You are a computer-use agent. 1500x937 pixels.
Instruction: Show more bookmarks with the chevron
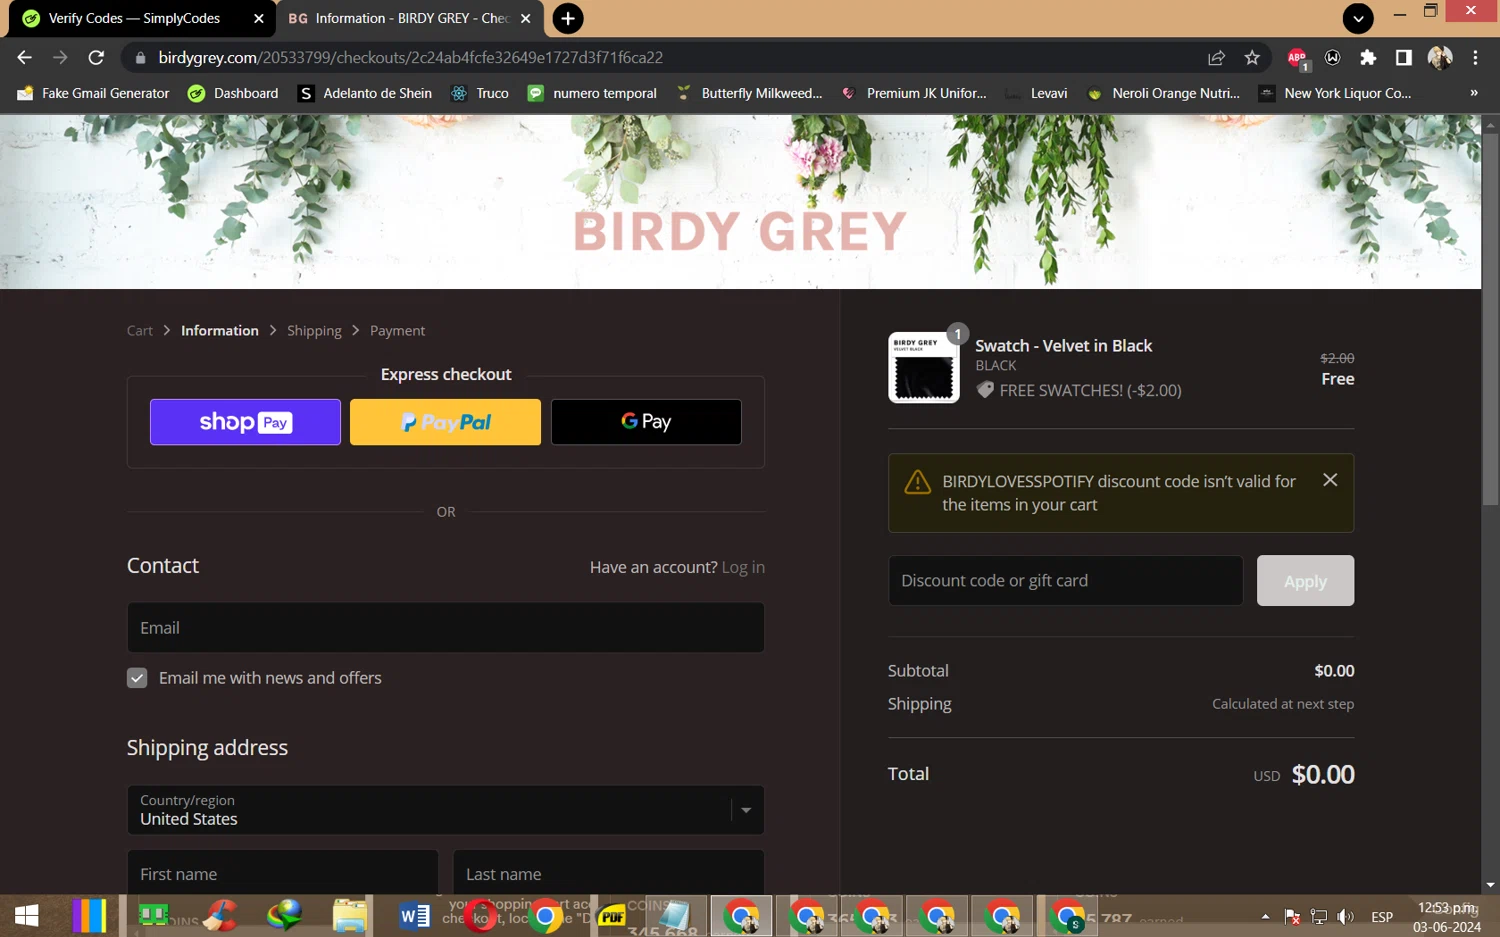(x=1473, y=93)
